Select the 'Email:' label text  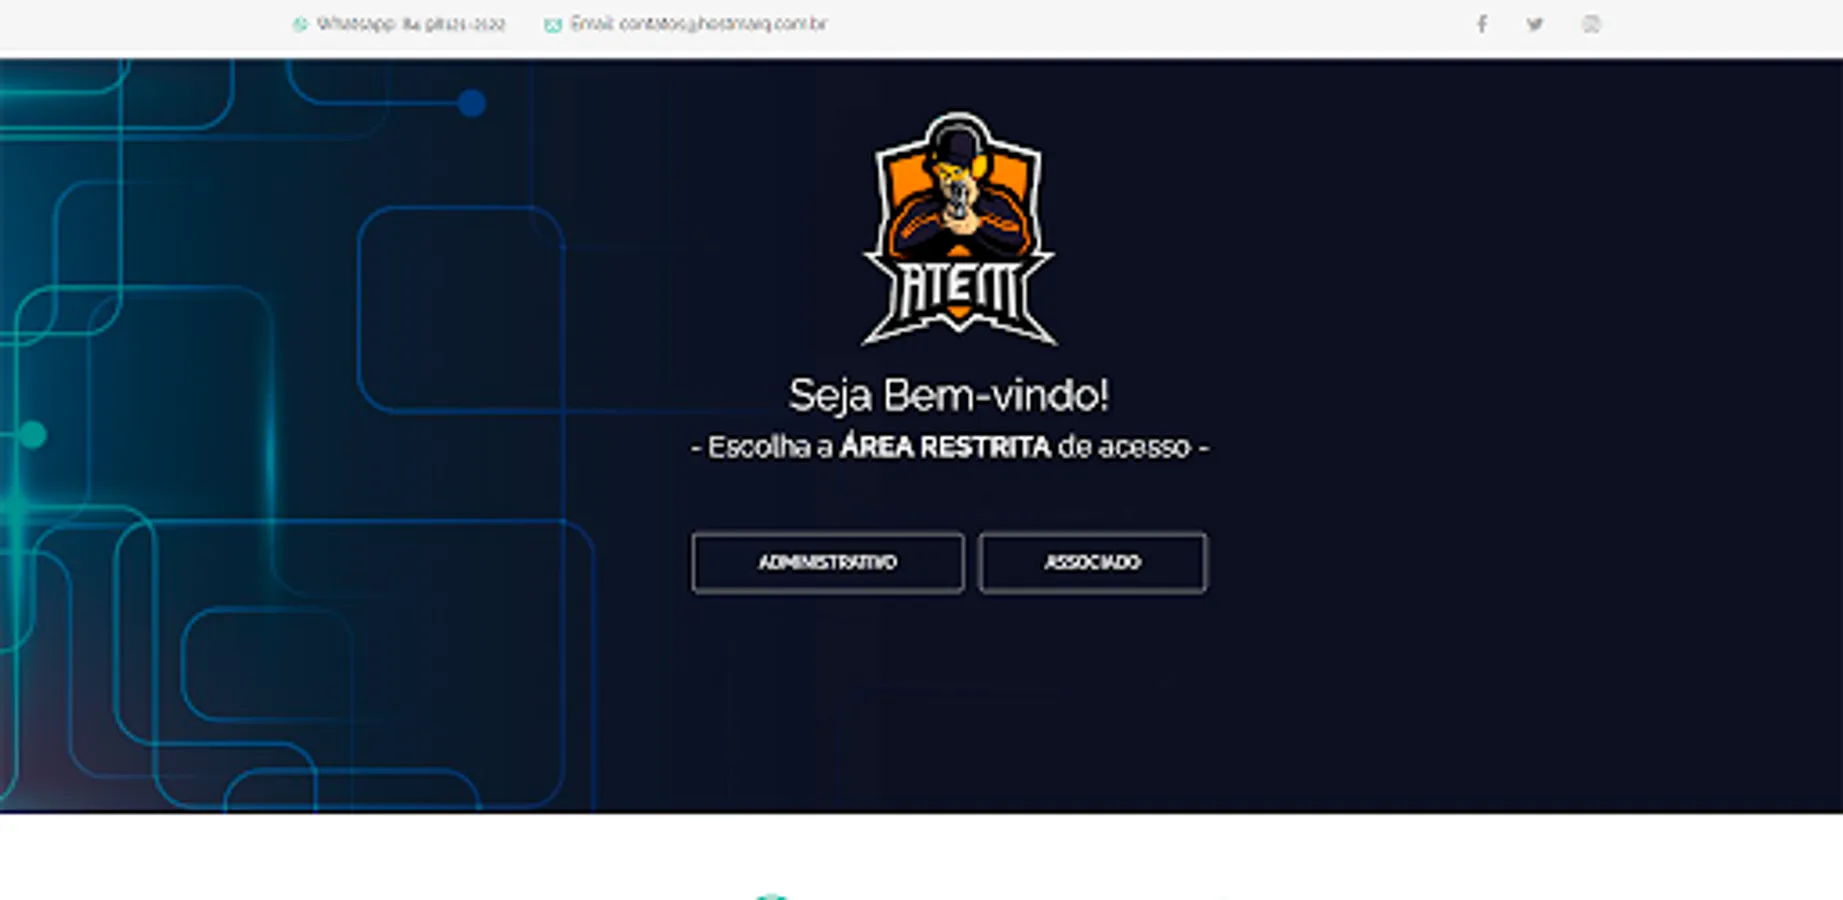pos(592,24)
